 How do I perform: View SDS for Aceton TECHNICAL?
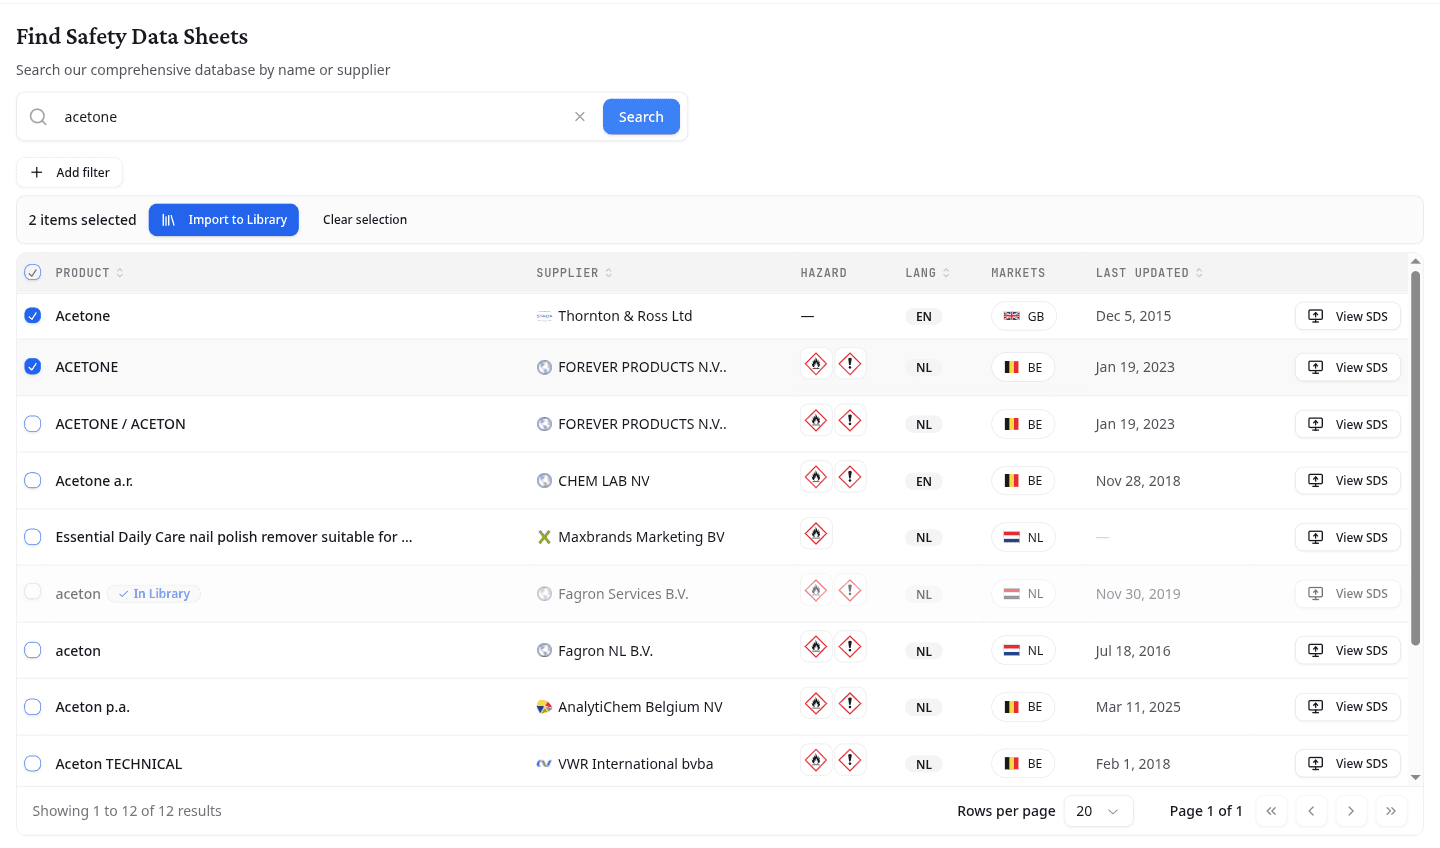(1348, 764)
